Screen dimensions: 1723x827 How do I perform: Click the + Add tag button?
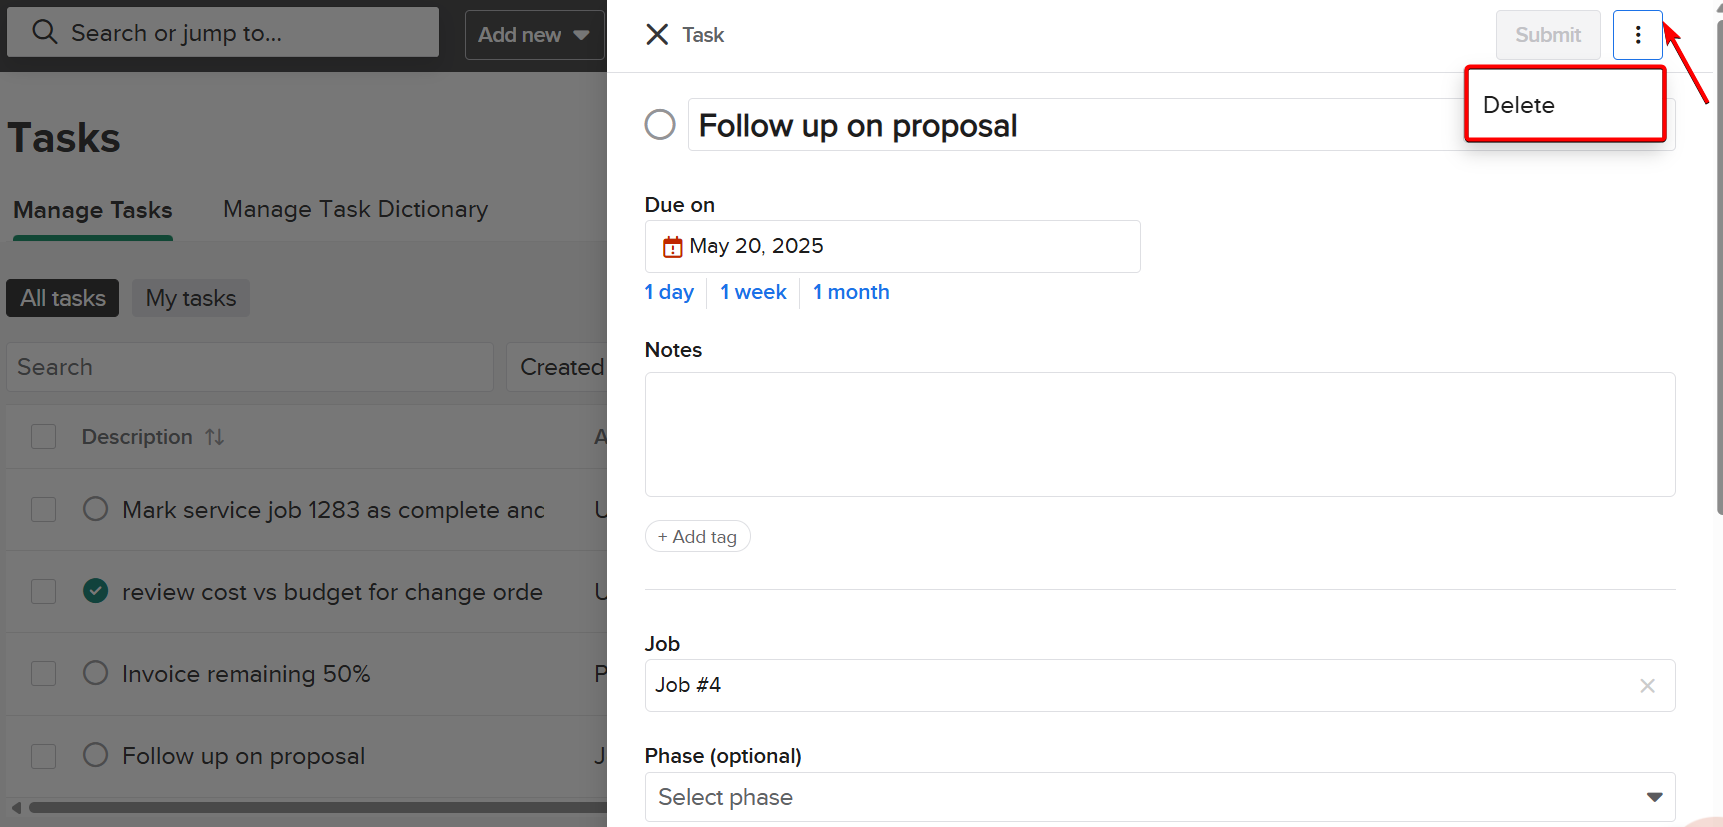(697, 537)
